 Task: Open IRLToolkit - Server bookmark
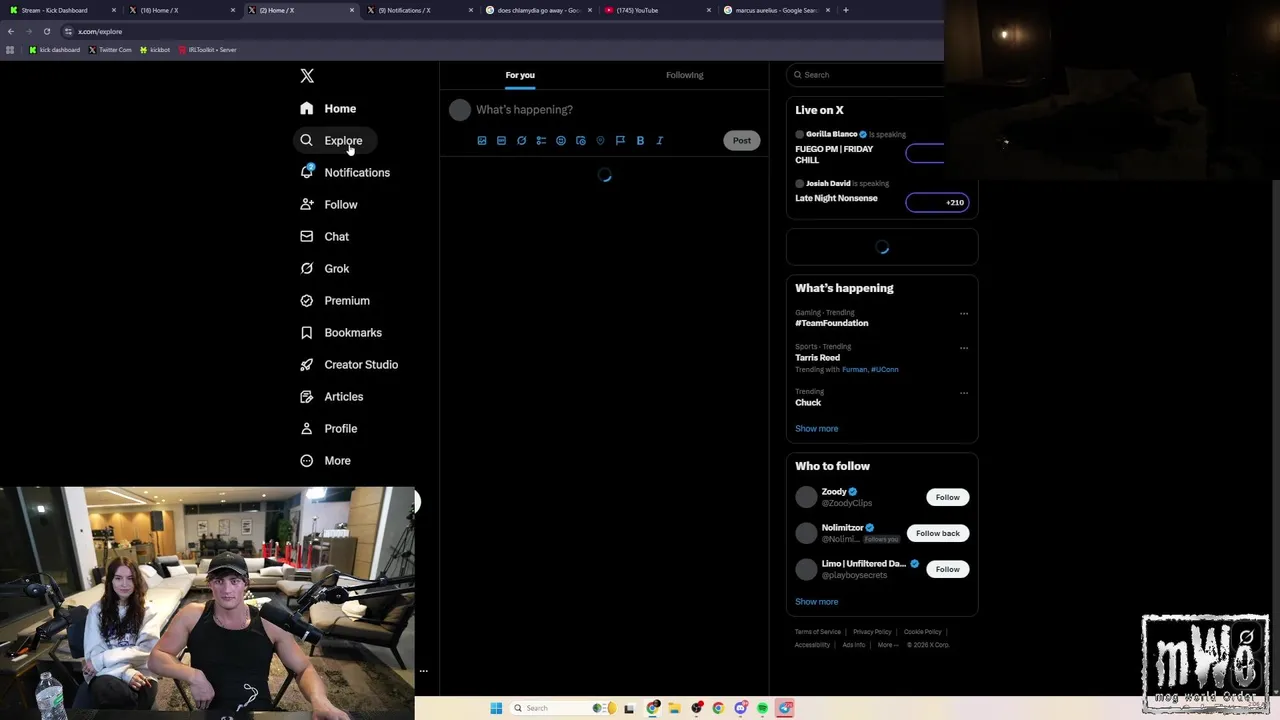tap(207, 49)
